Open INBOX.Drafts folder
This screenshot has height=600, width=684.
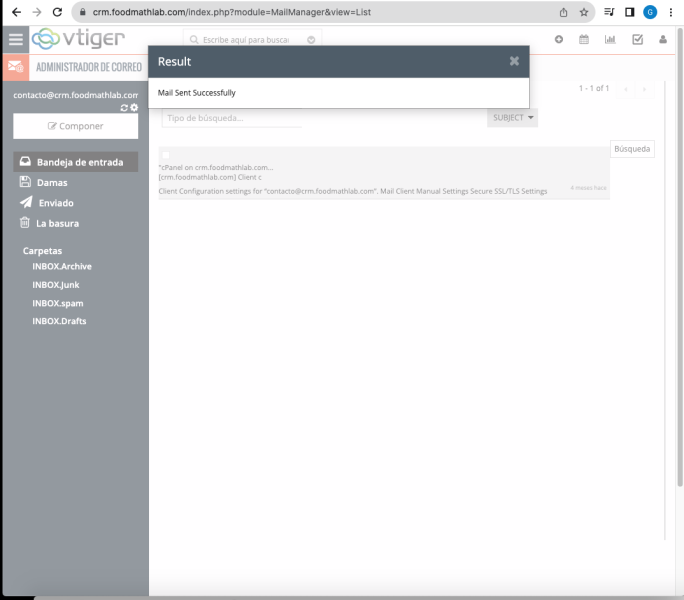[59, 321]
